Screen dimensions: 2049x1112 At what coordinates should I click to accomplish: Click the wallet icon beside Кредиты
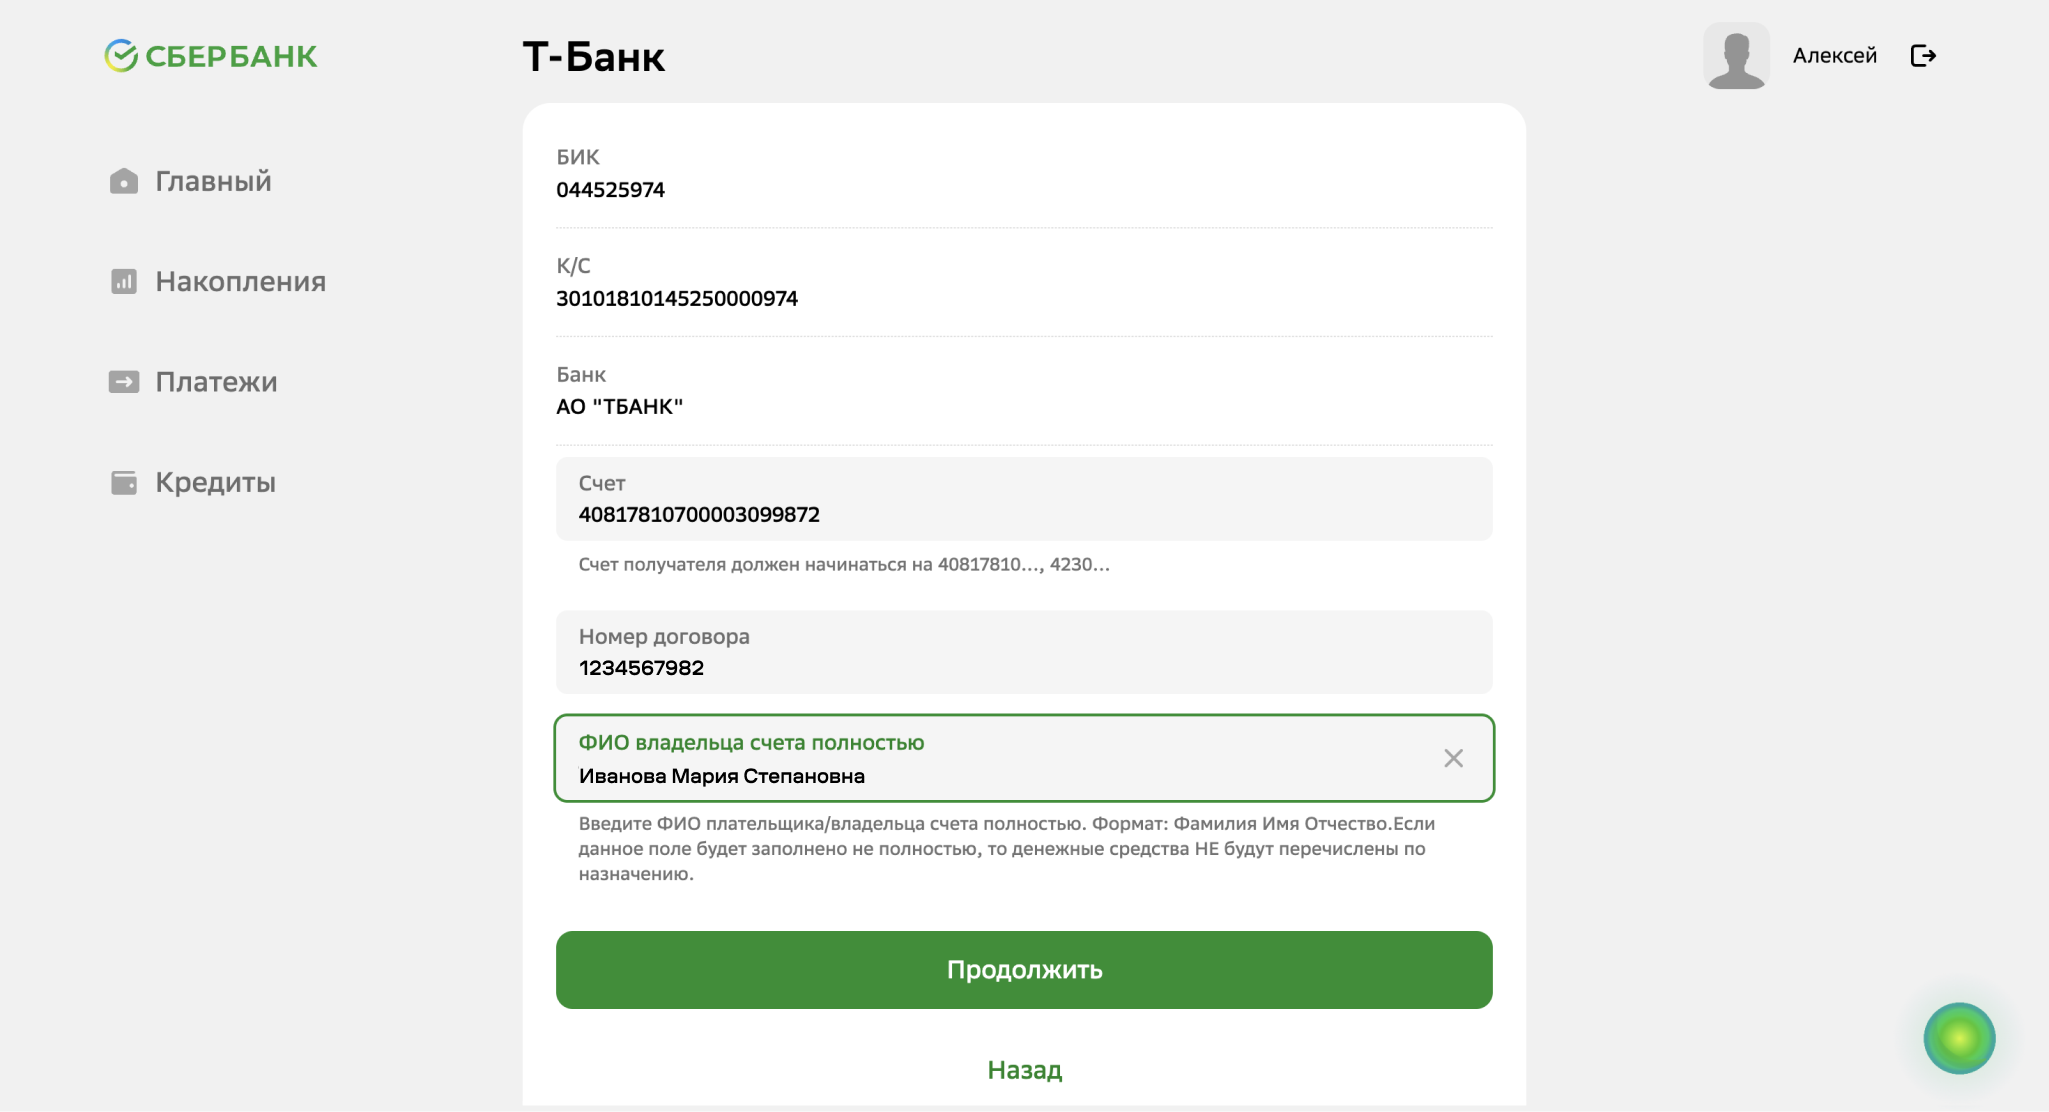click(123, 483)
